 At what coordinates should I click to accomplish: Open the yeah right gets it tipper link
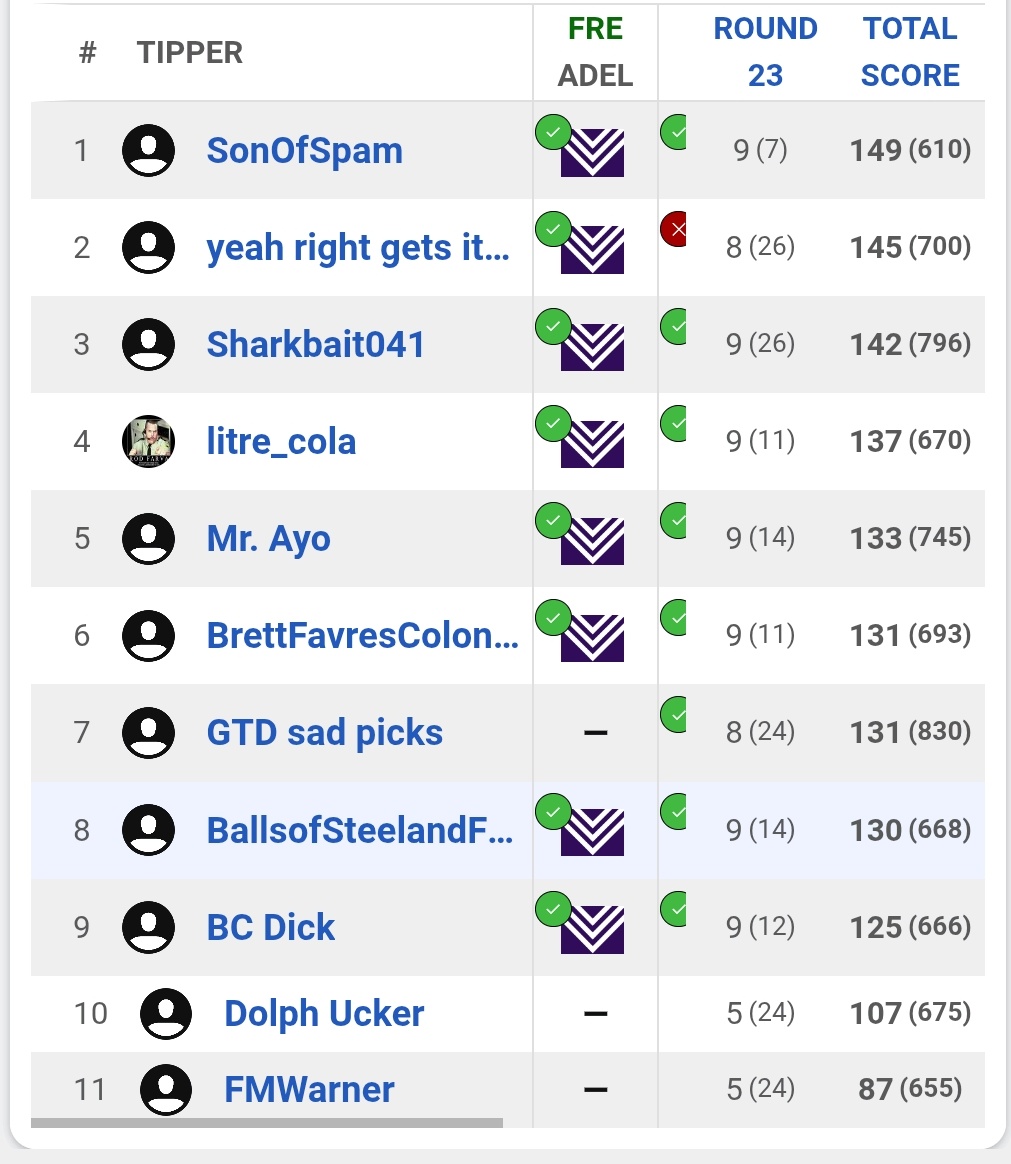pos(358,248)
